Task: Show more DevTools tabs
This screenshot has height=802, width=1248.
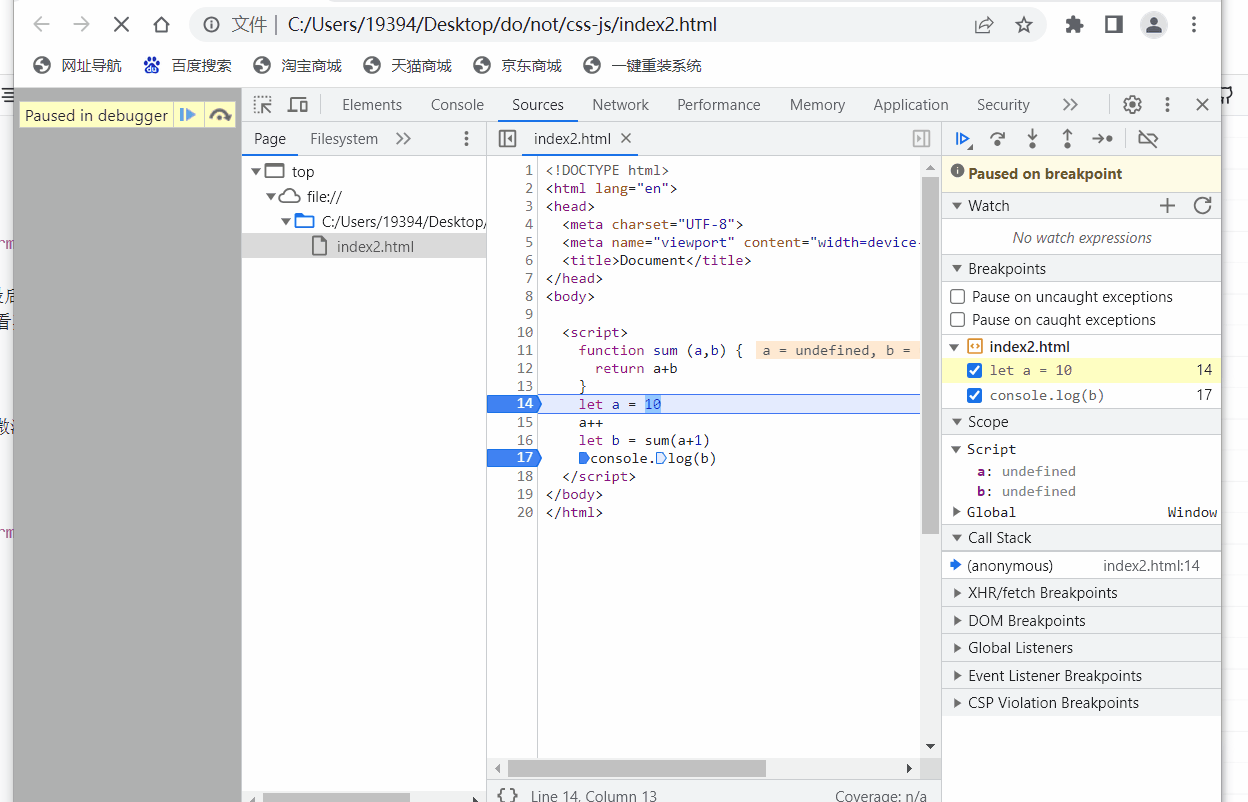Action: pyautogui.click(x=1070, y=105)
